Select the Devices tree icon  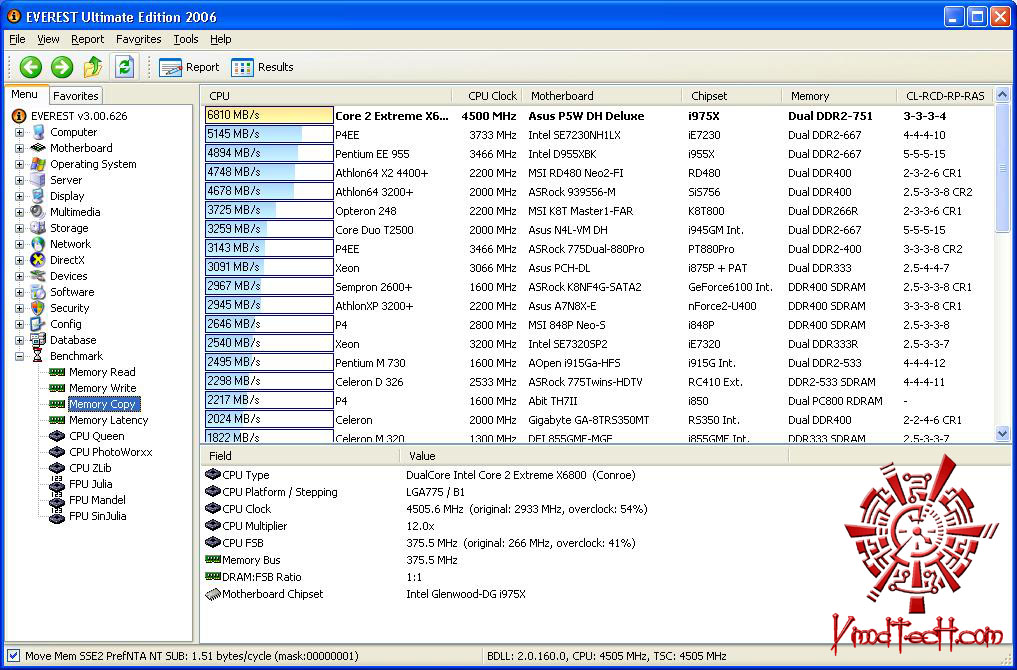coord(38,276)
